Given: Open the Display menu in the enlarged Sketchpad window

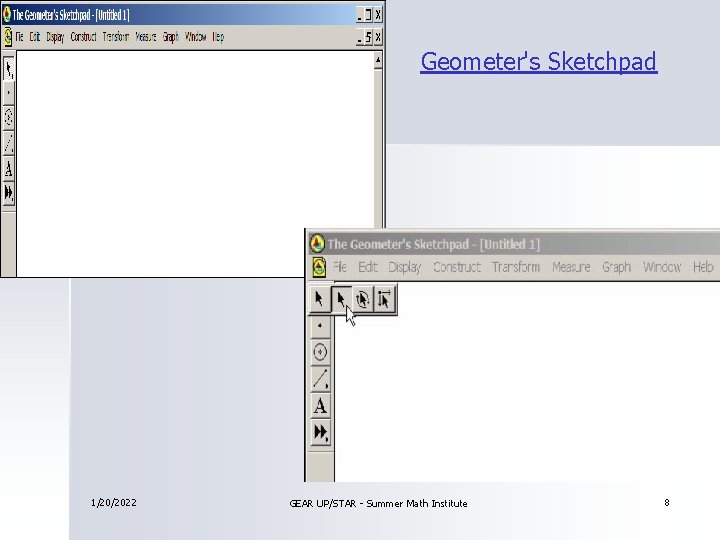Looking at the screenshot, I should (x=405, y=268).
